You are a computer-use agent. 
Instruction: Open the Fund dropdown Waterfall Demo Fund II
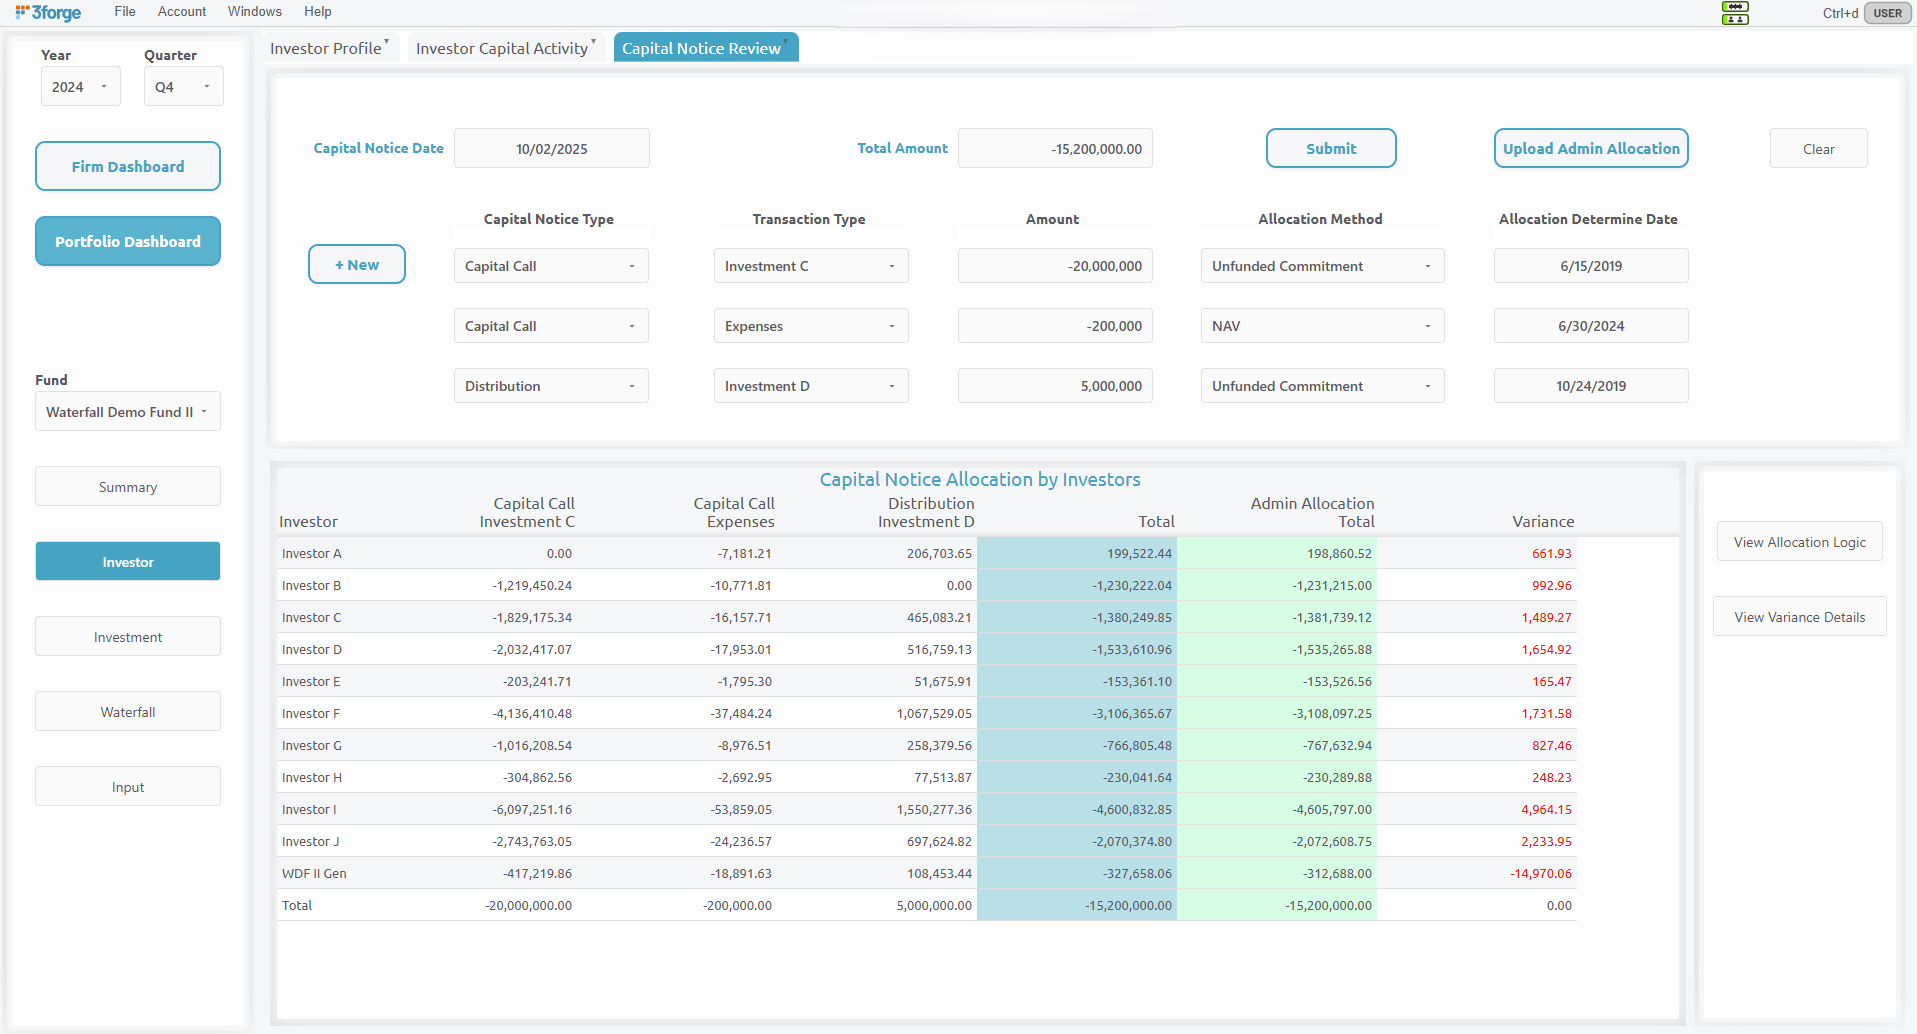(x=127, y=412)
